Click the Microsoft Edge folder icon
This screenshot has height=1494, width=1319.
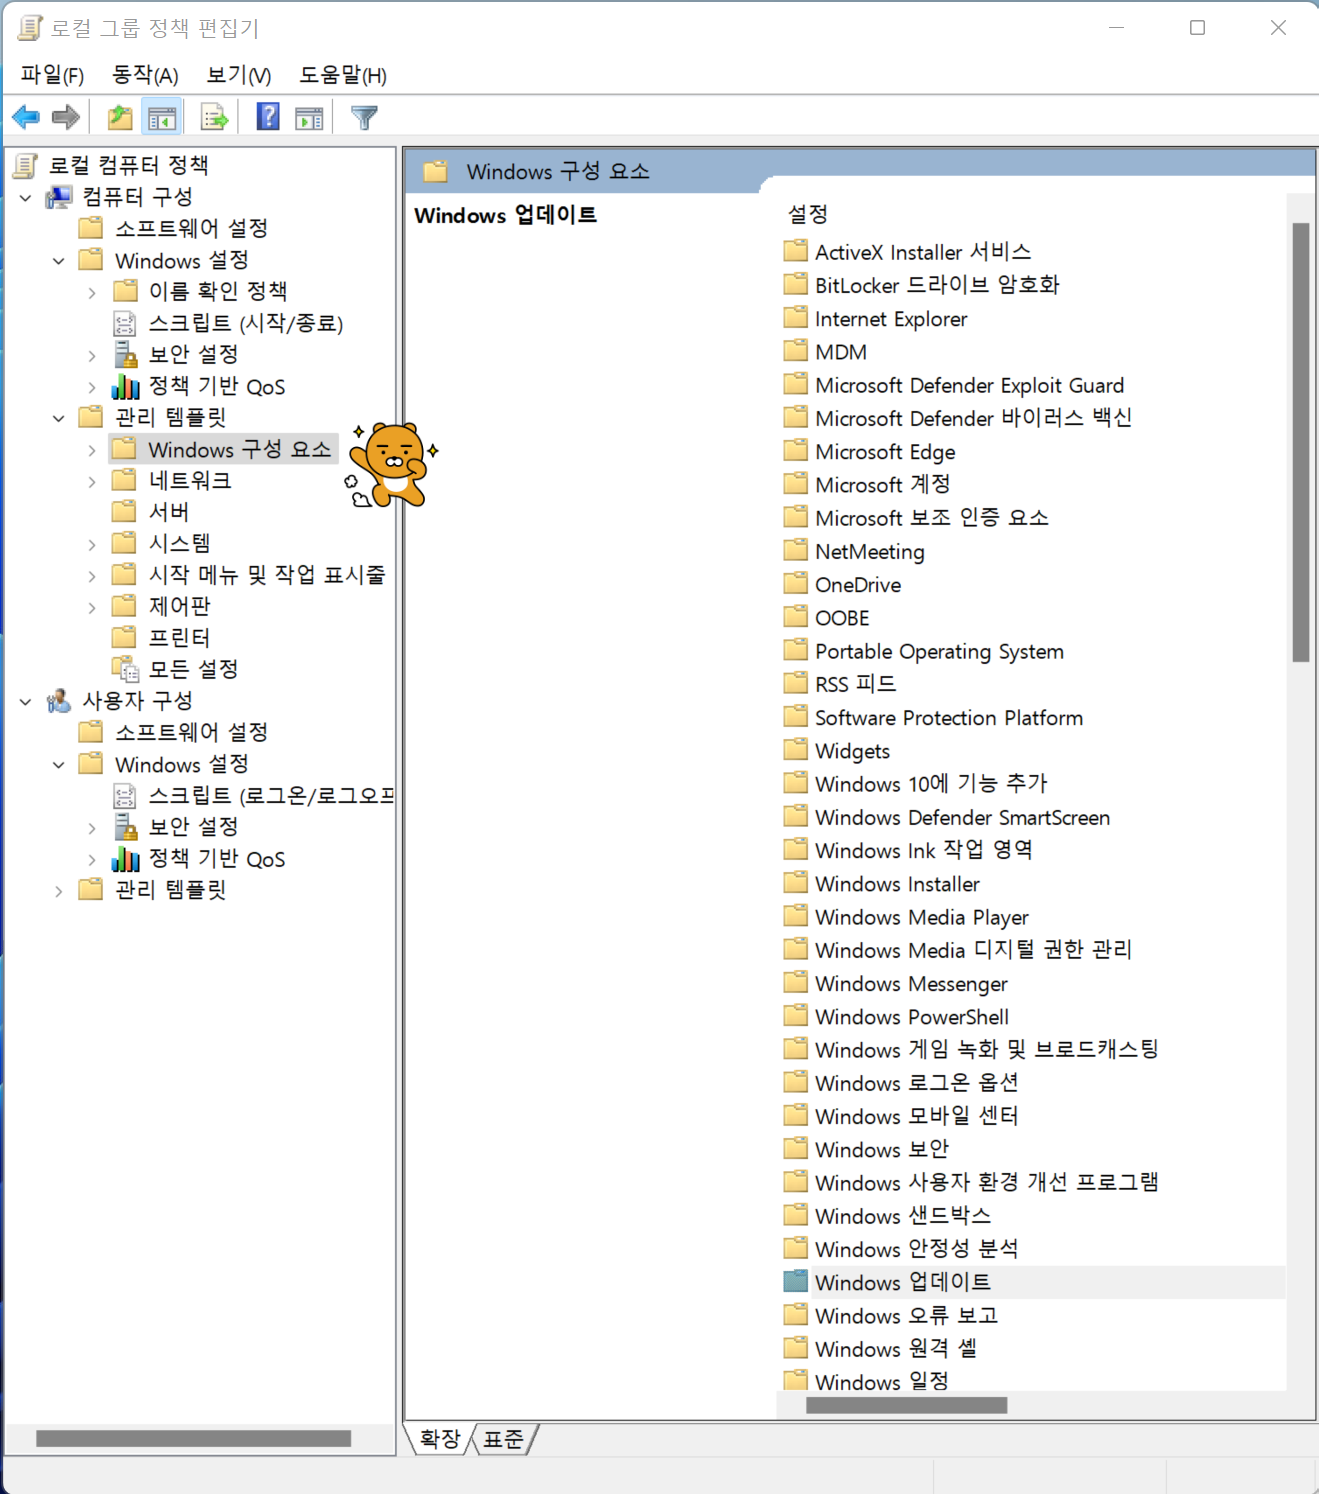click(796, 451)
